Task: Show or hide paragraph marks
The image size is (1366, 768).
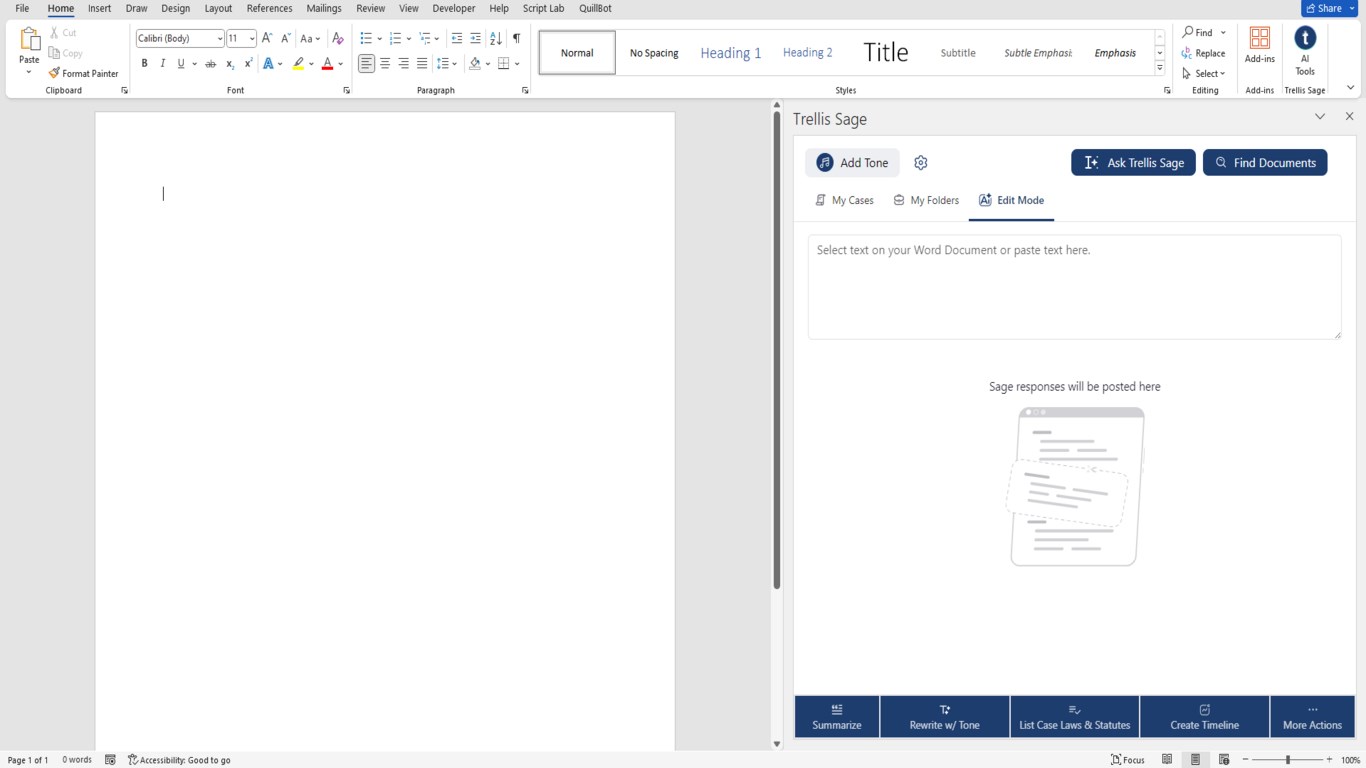Action: point(516,38)
